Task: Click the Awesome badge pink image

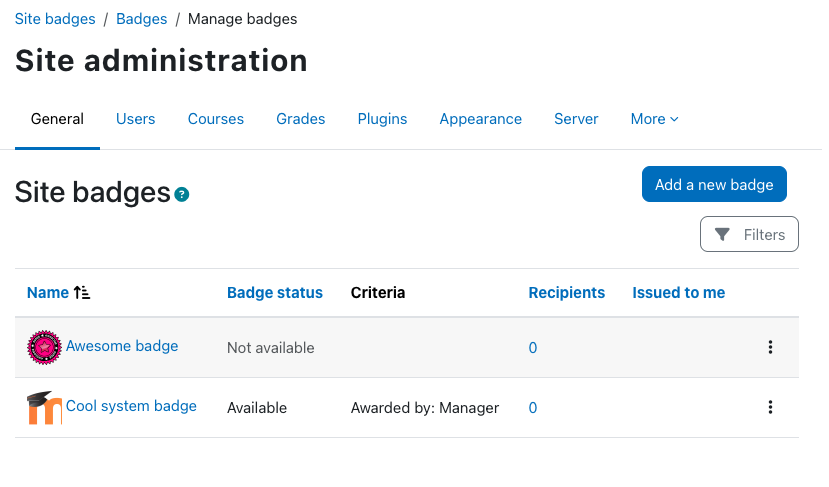Action: click(x=44, y=347)
